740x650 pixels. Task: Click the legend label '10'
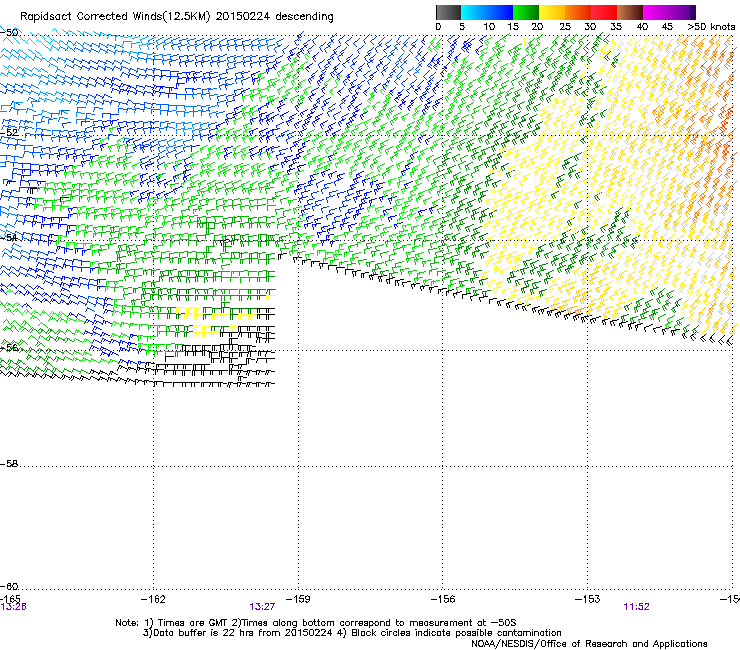[x=489, y=27]
